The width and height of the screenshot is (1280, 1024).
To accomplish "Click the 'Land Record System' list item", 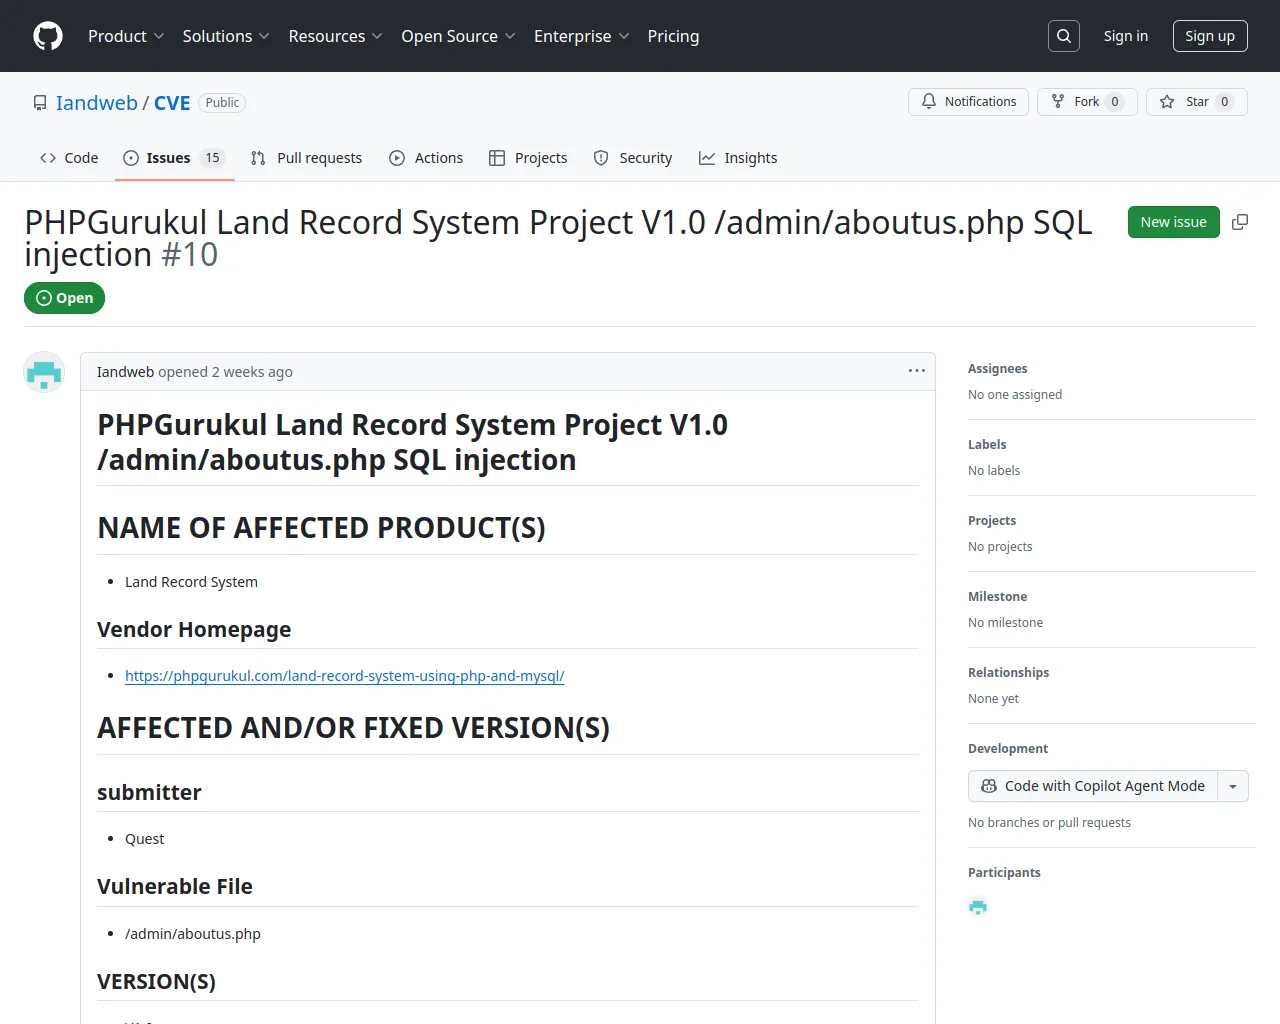I will [x=191, y=582].
